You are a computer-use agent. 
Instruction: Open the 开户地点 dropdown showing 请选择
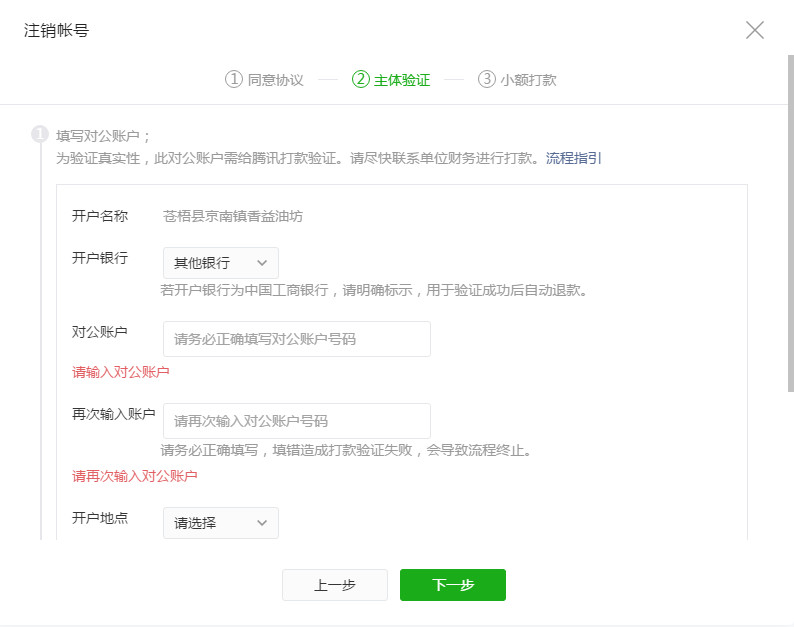point(221,523)
